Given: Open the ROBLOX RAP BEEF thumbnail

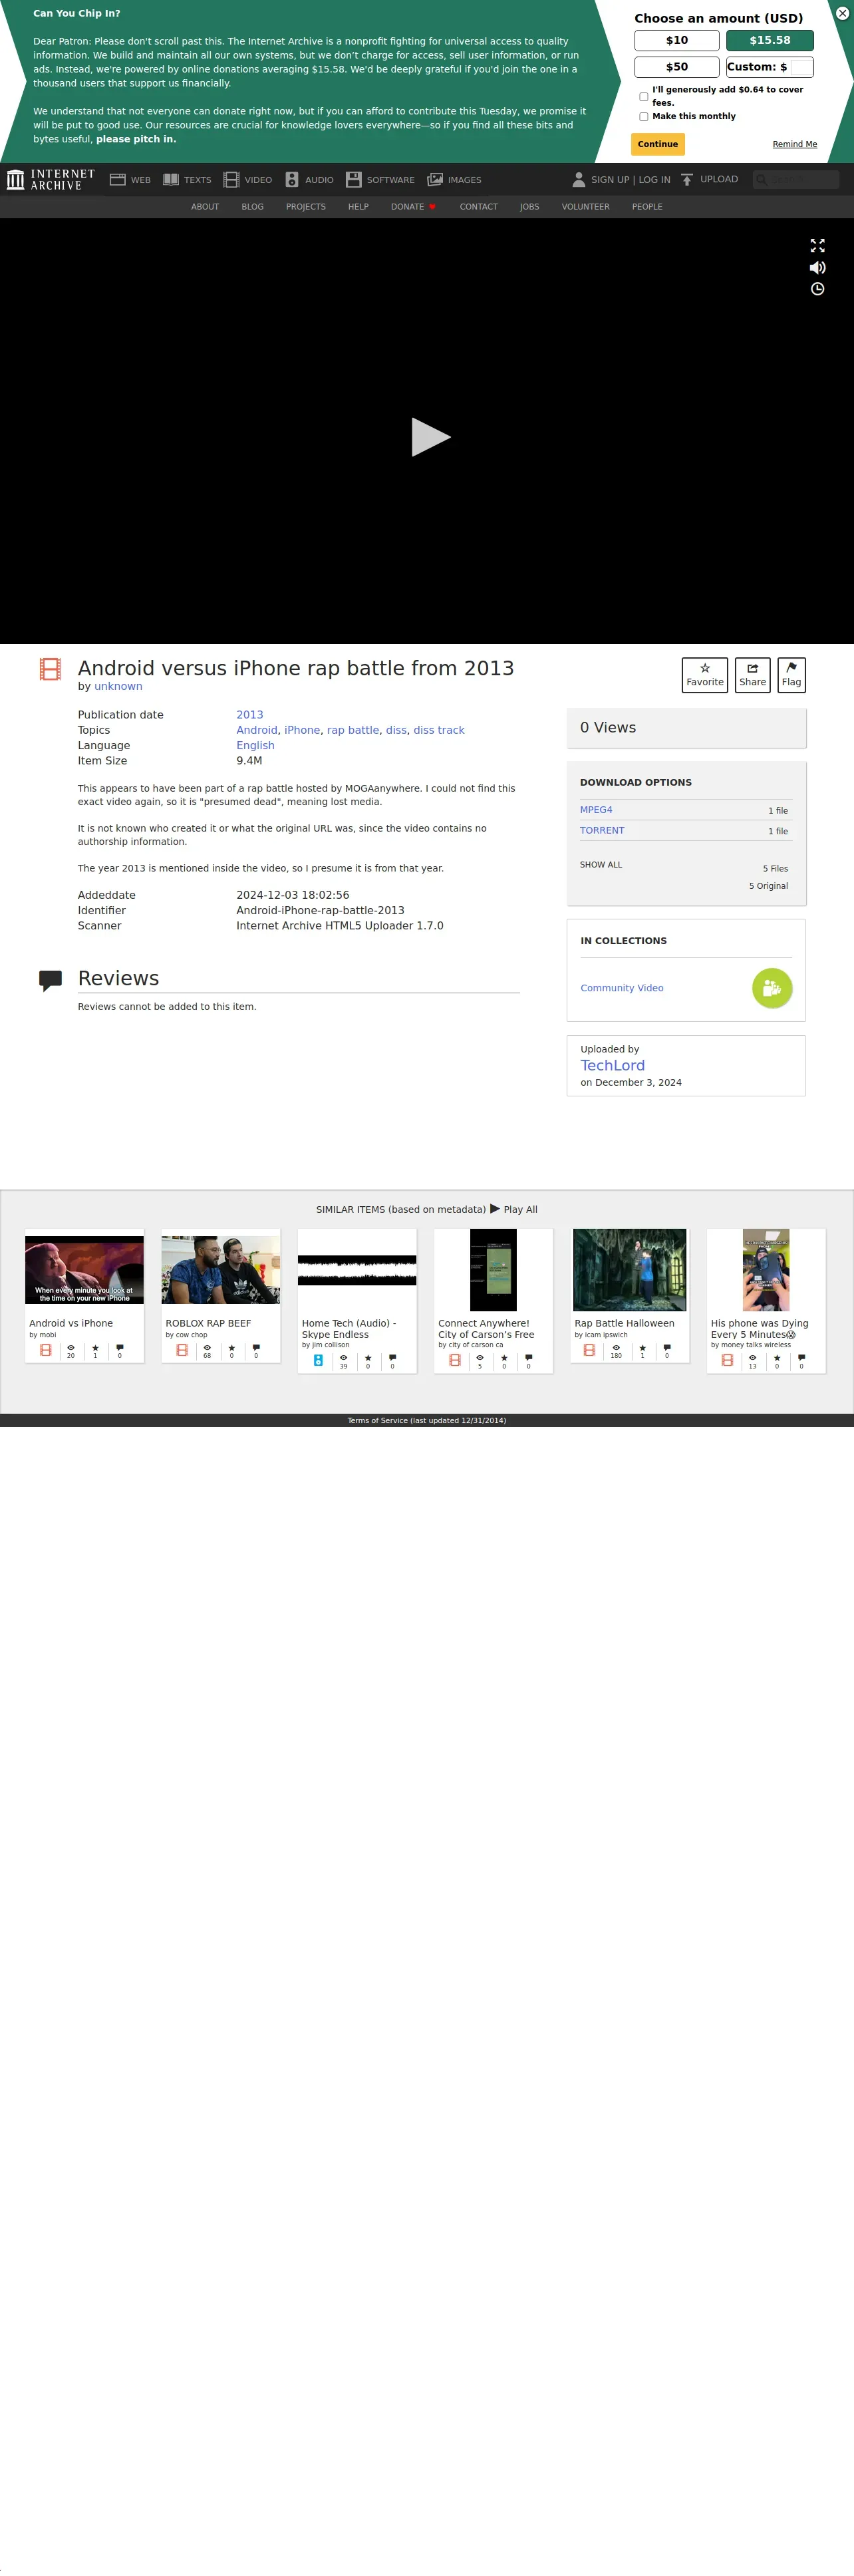Looking at the screenshot, I should tap(221, 1270).
